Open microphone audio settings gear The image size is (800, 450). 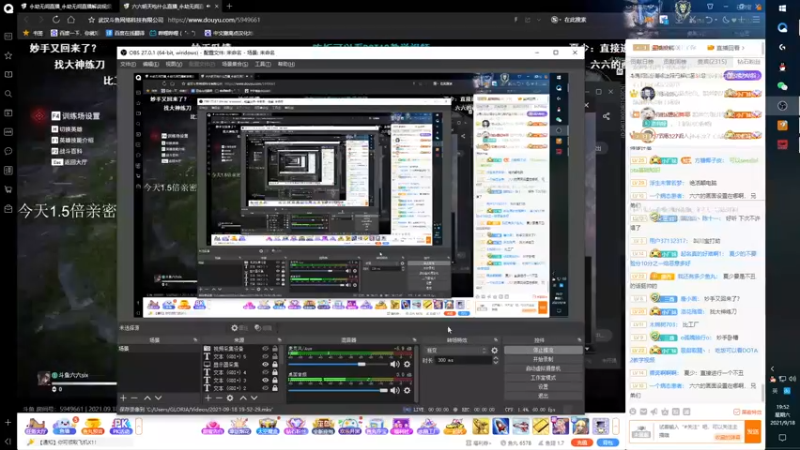[407, 364]
